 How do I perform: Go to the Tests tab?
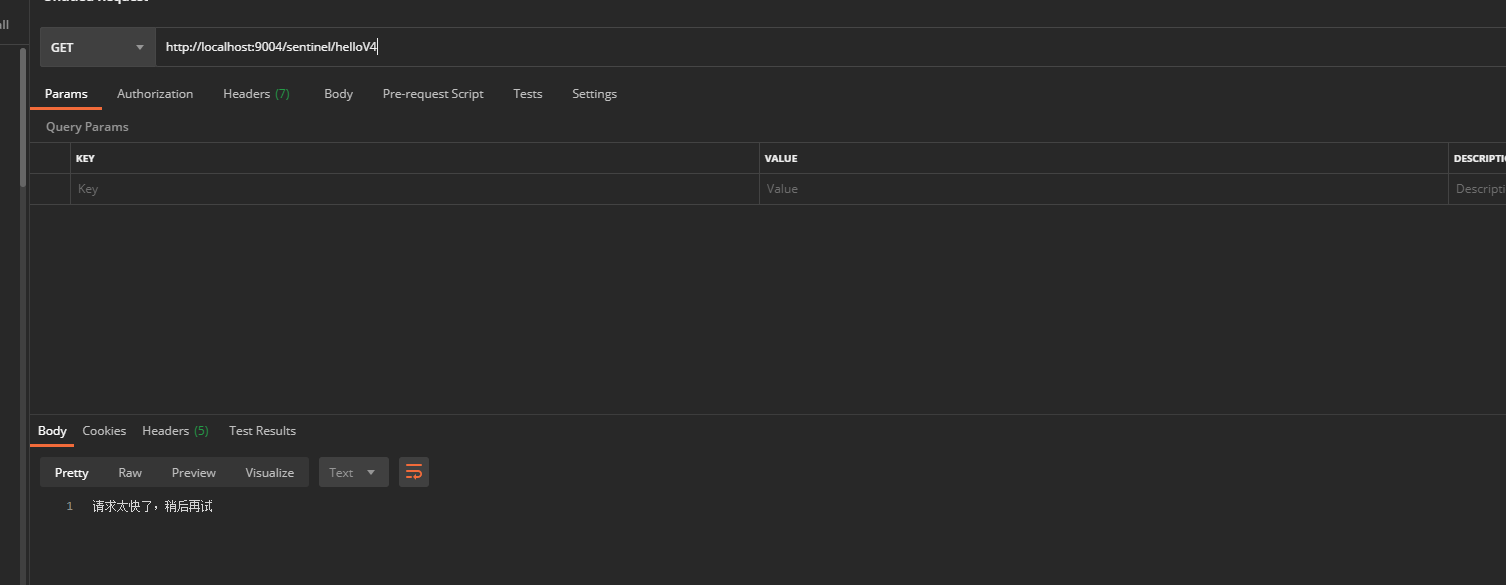click(527, 94)
